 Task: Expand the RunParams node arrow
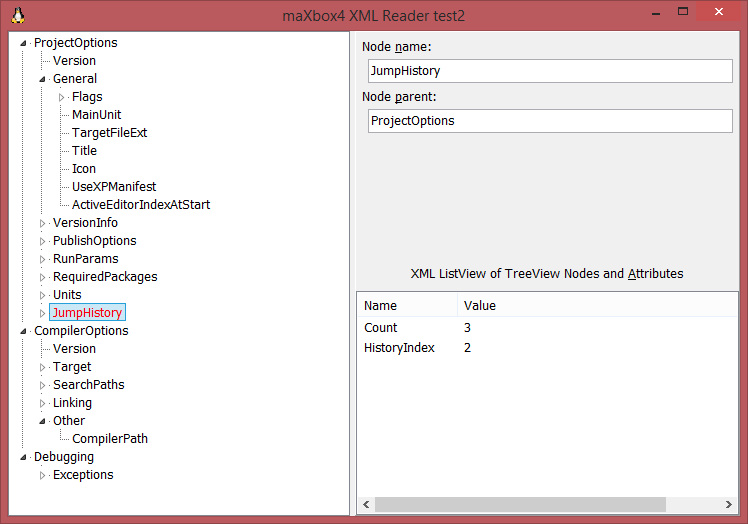pyautogui.click(x=43, y=259)
